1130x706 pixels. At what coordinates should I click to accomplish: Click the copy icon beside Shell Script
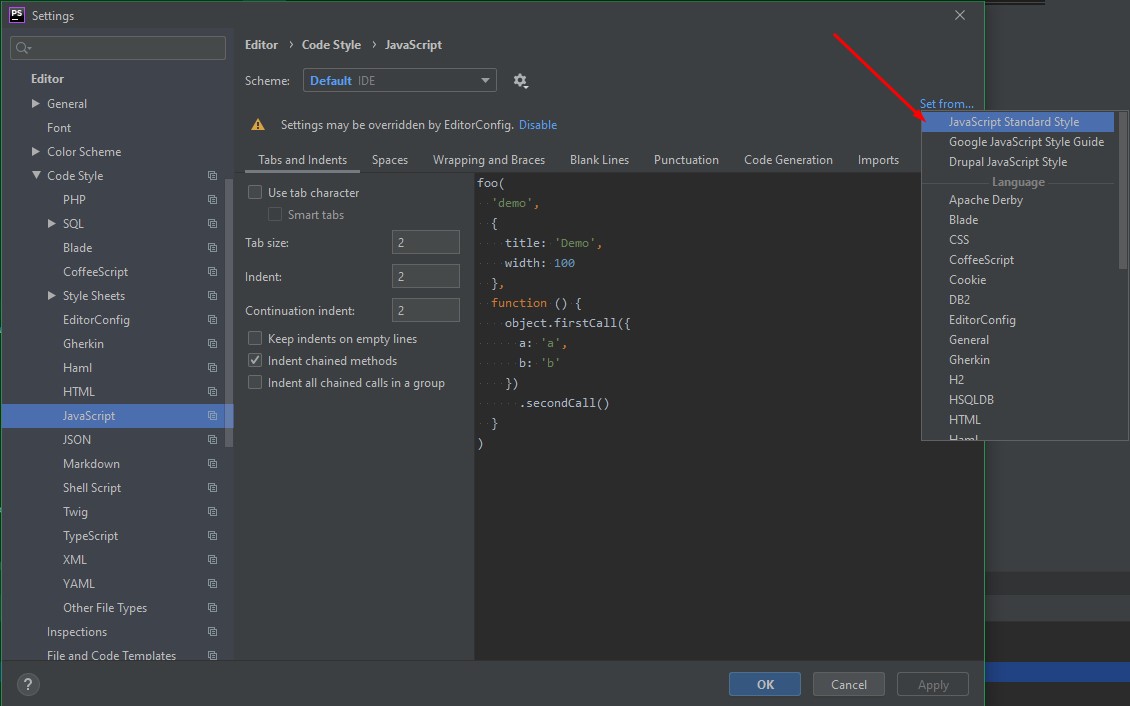(x=213, y=488)
